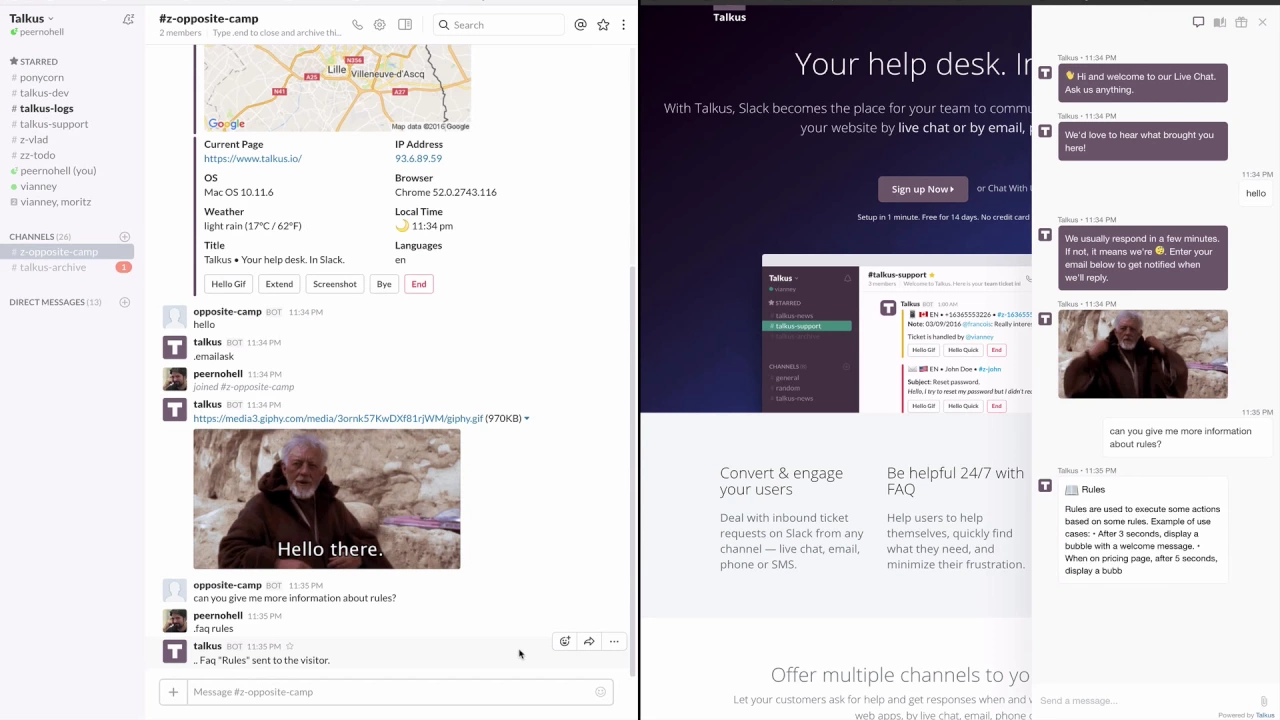Image resolution: width=1280 pixels, height=720 pixels.
Task: Click the #z-opposite-camp channel title
Action: pos(208,18)
